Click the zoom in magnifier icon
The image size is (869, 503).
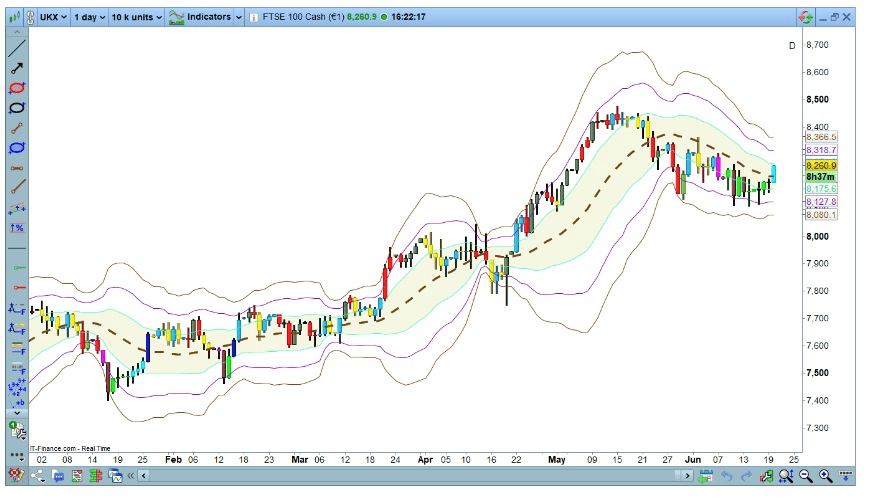825,475
